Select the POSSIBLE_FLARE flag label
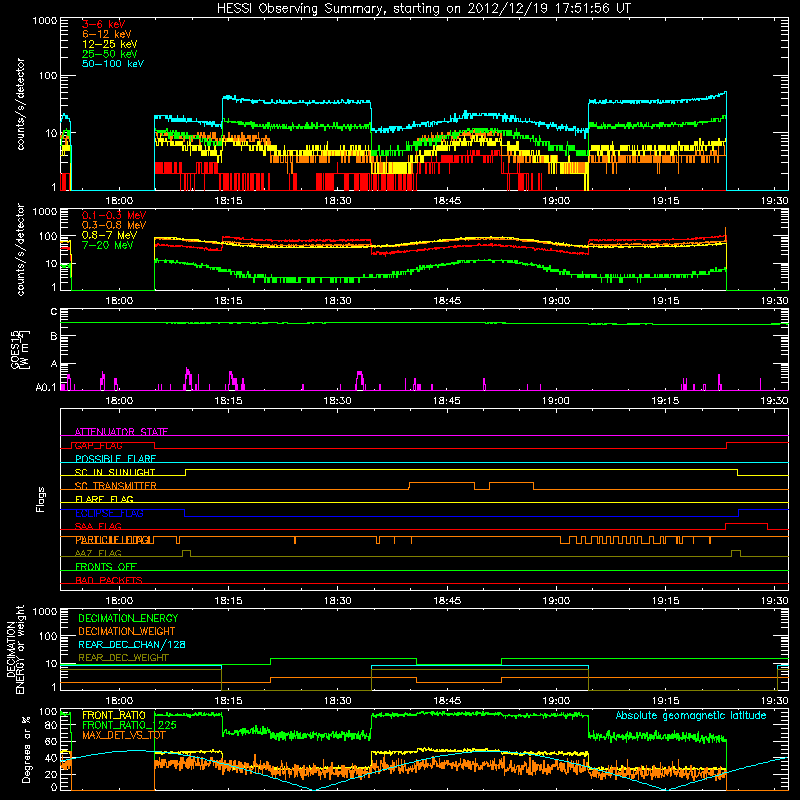The image size is (800, 800). (115, 459)
